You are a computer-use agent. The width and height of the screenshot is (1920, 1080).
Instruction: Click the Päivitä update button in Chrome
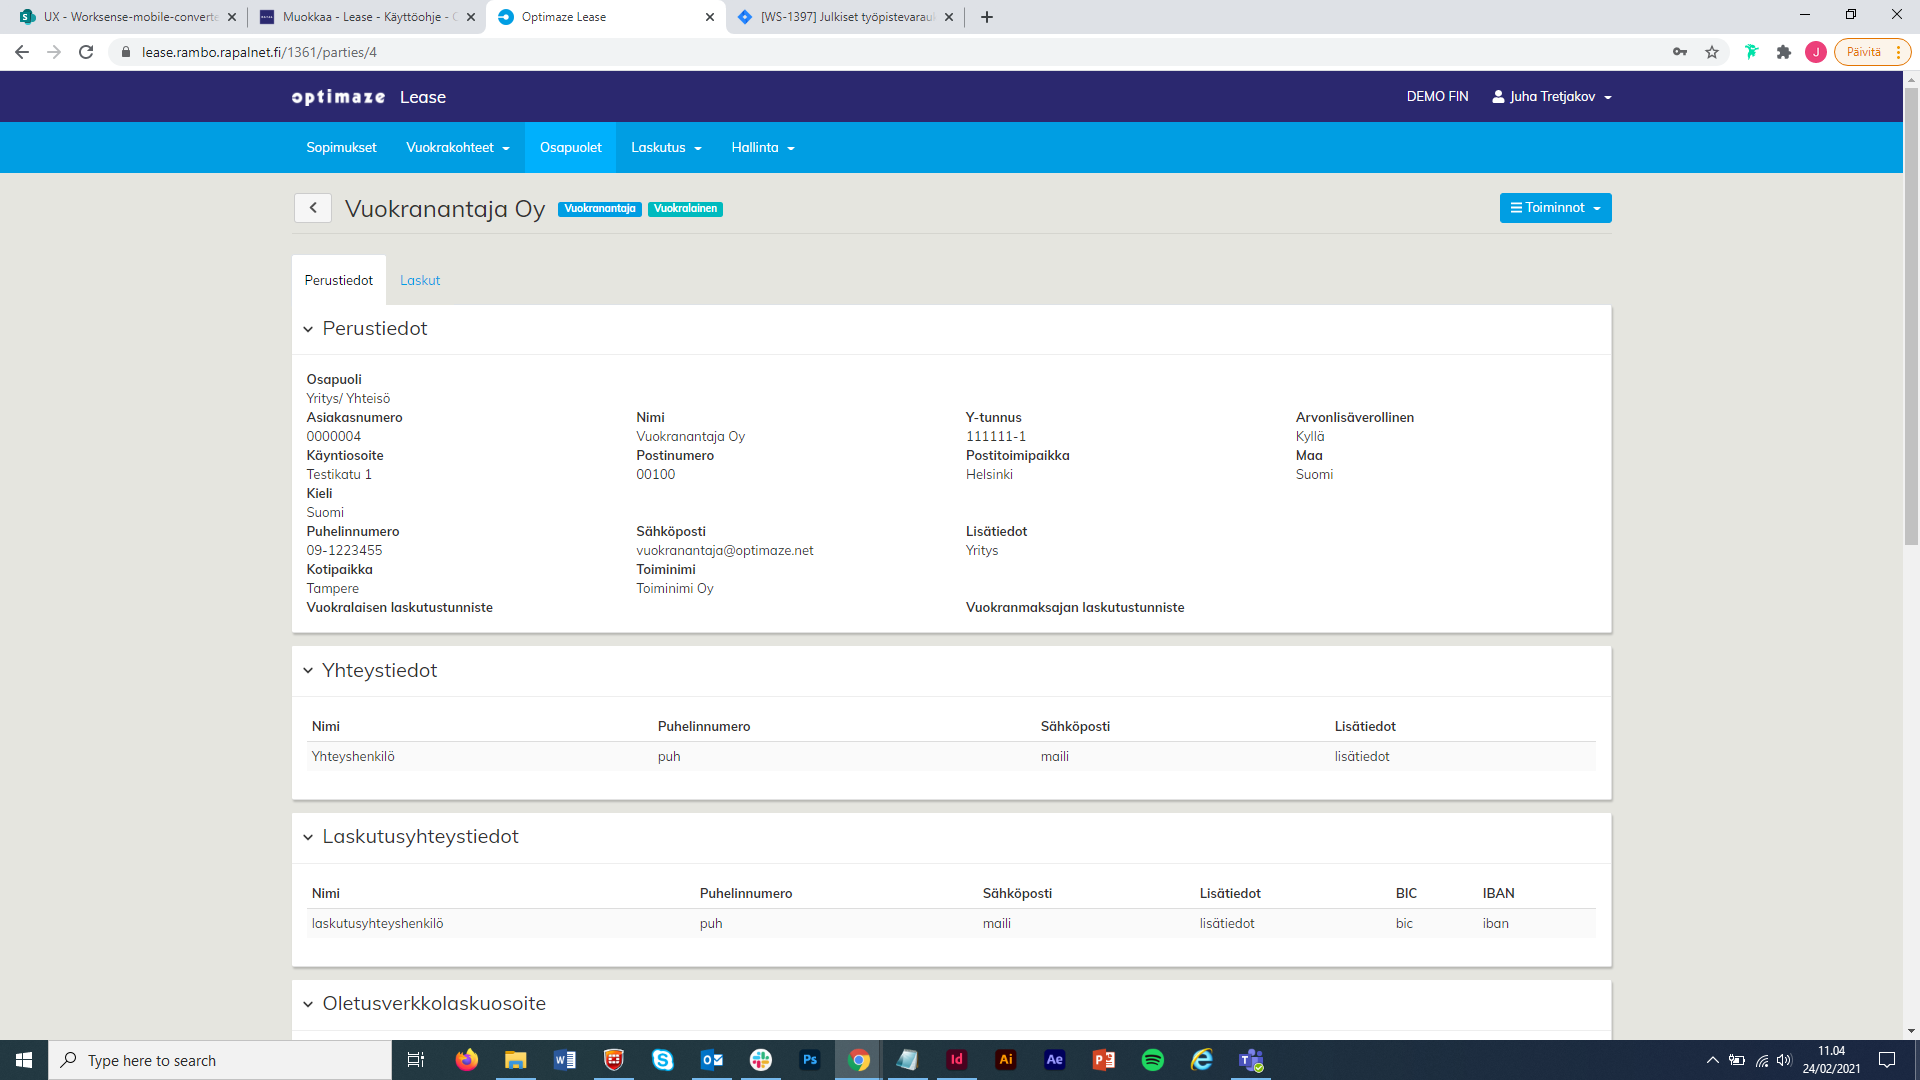tap(1863, 52)
